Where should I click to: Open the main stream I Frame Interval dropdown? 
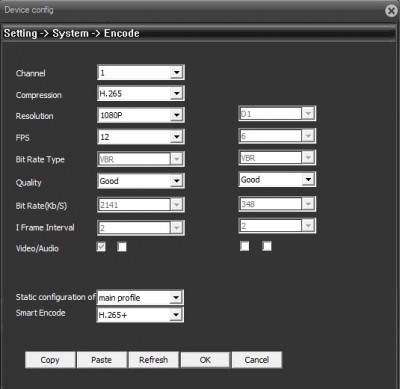click(x=141, y=228)
